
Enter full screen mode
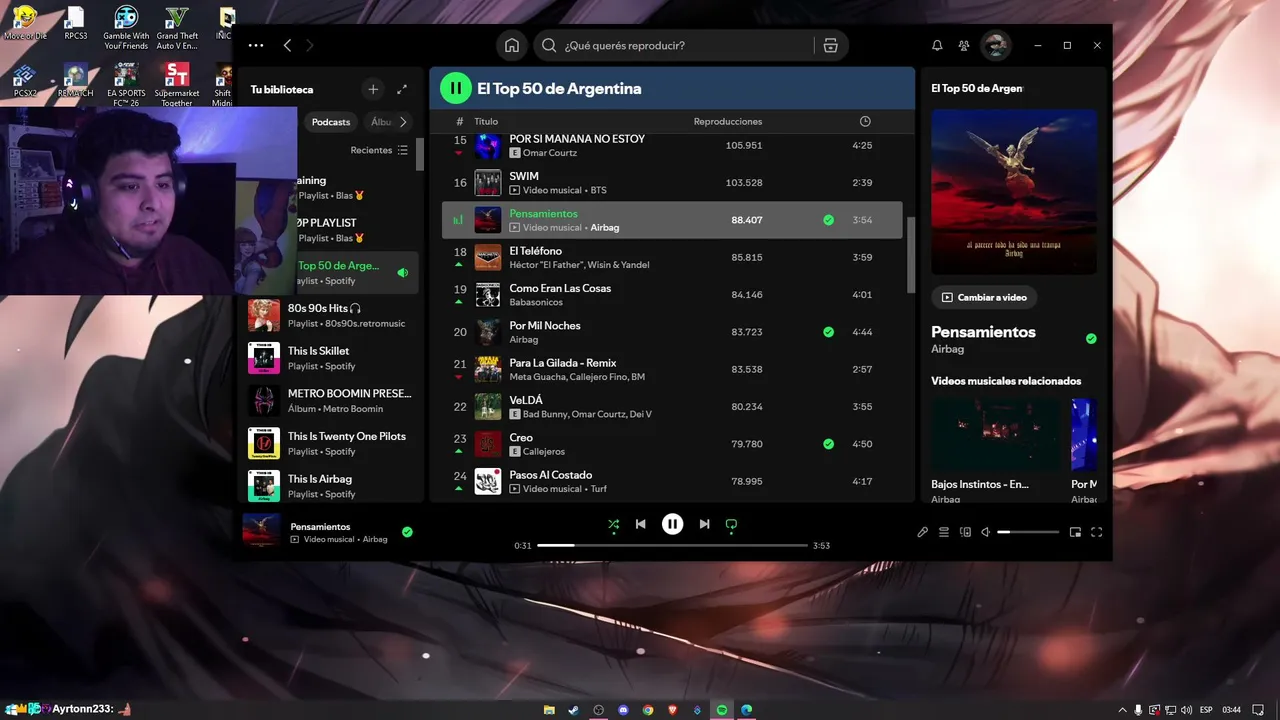1097,532
